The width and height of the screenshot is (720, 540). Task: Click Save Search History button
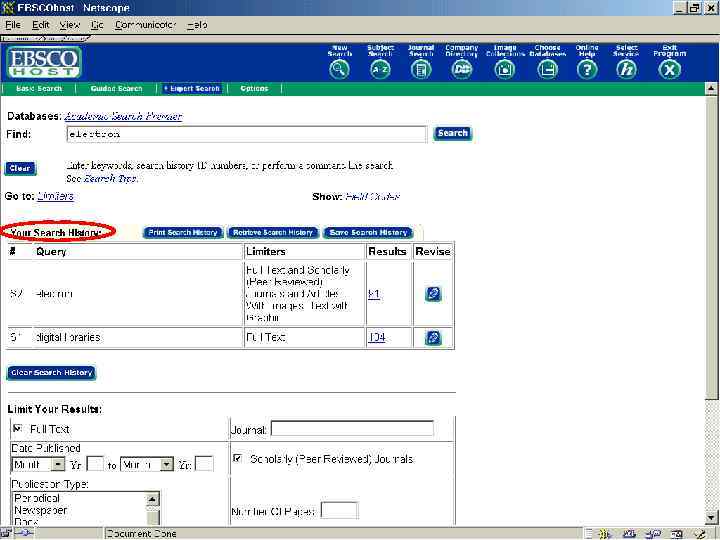point(368,233)
